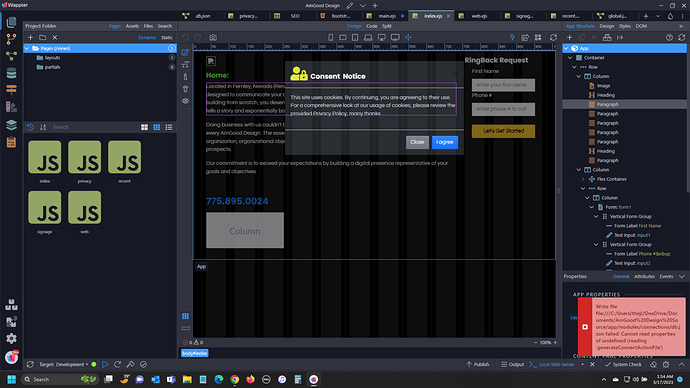Click the Publish button
Viewport: 690px width, 388px height.
pos(477,364)
